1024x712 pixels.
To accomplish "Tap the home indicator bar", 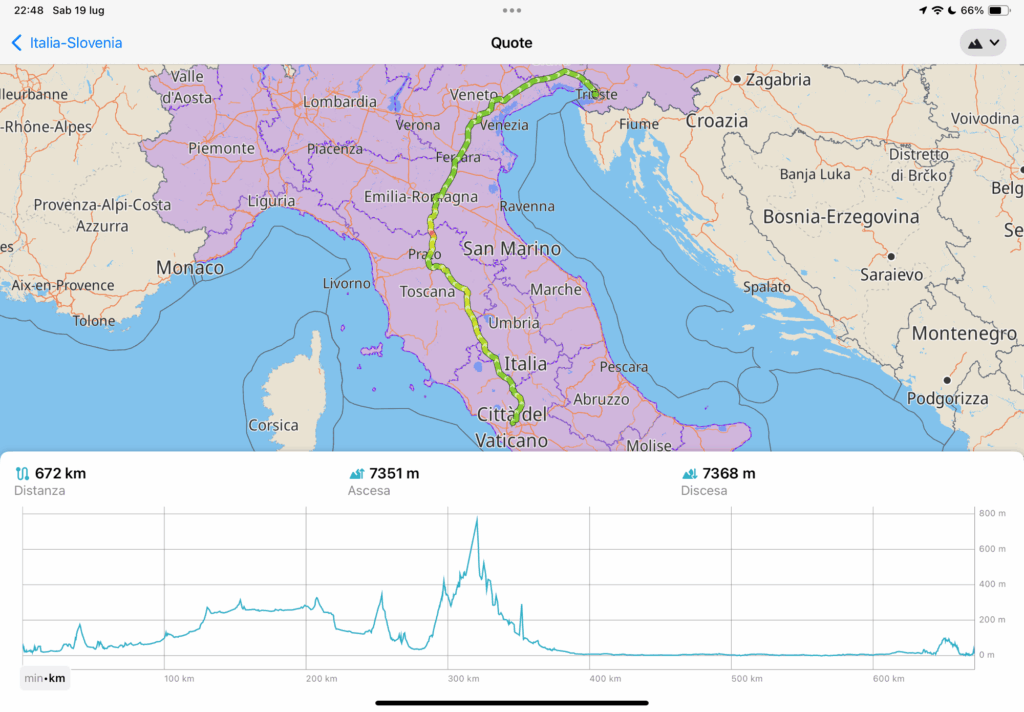I will pyautogui.click(x=512, y=704).
